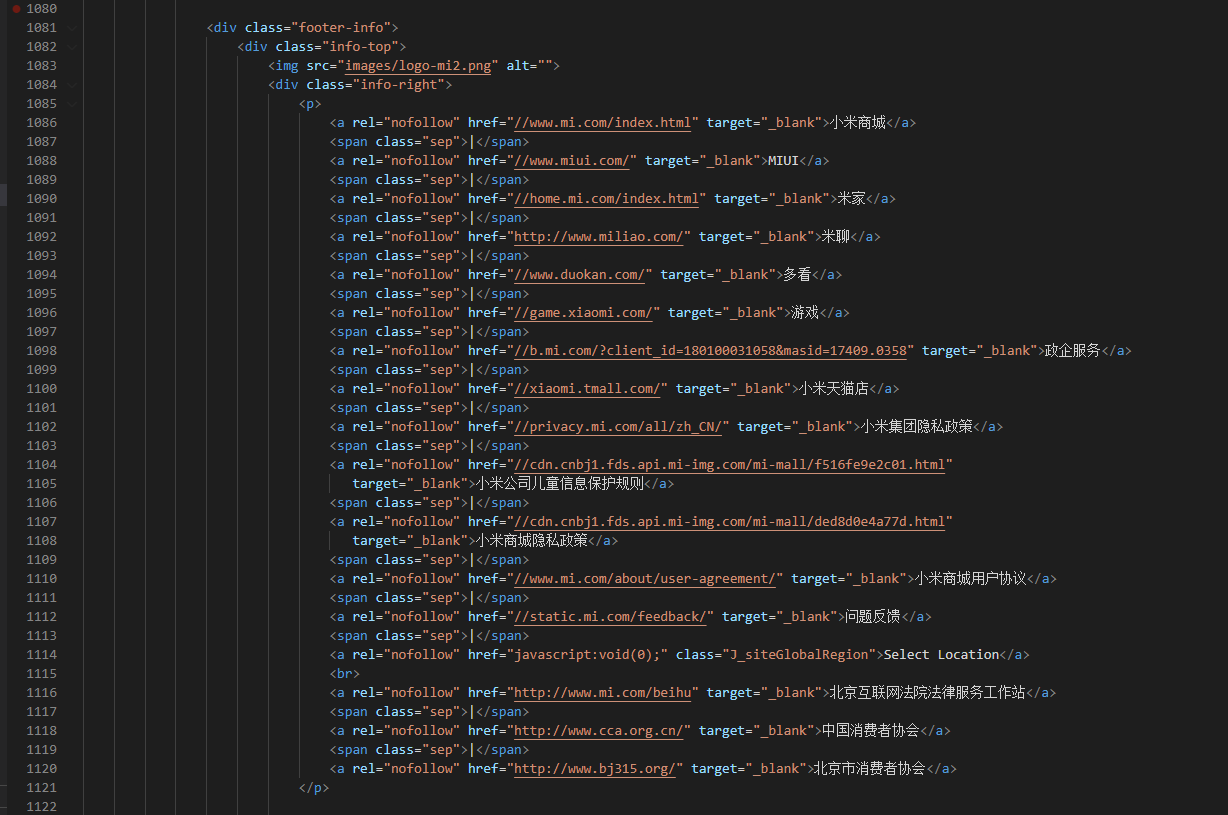Place cursor in 米家 anchor text
The height and width of the screenshot is (815, 1228).
click(x=851, y=198)
